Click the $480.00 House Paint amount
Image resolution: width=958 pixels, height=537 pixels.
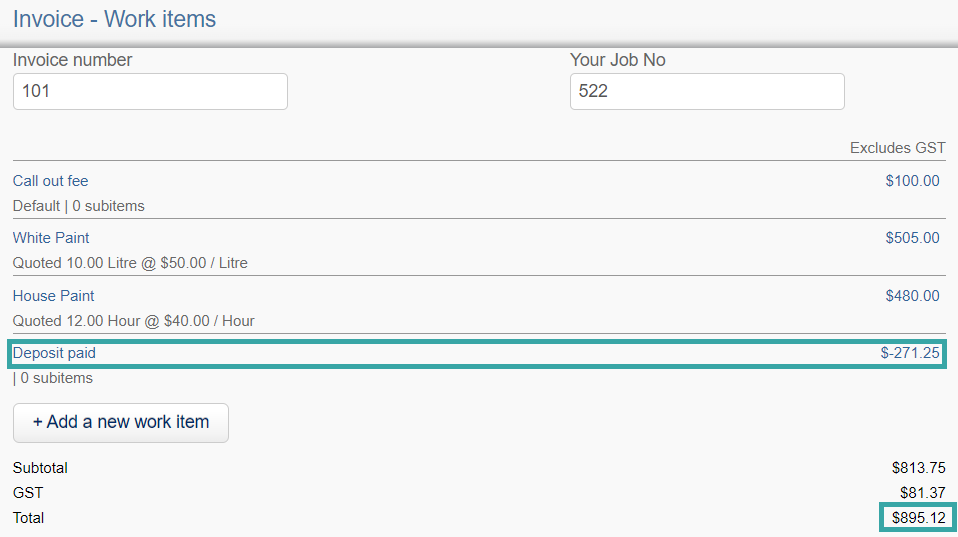coord(912,296)
